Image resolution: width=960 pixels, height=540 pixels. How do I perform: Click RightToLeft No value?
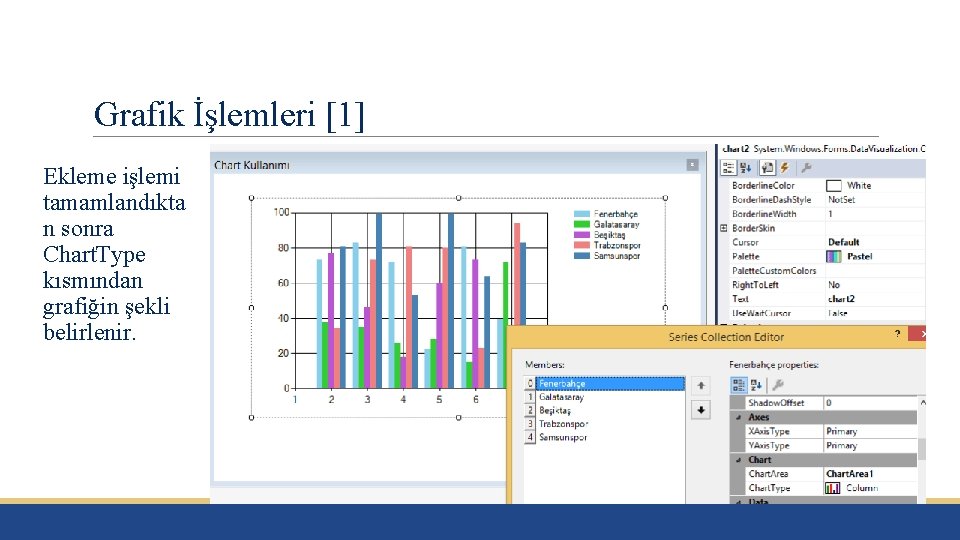[x=876, y=285]
